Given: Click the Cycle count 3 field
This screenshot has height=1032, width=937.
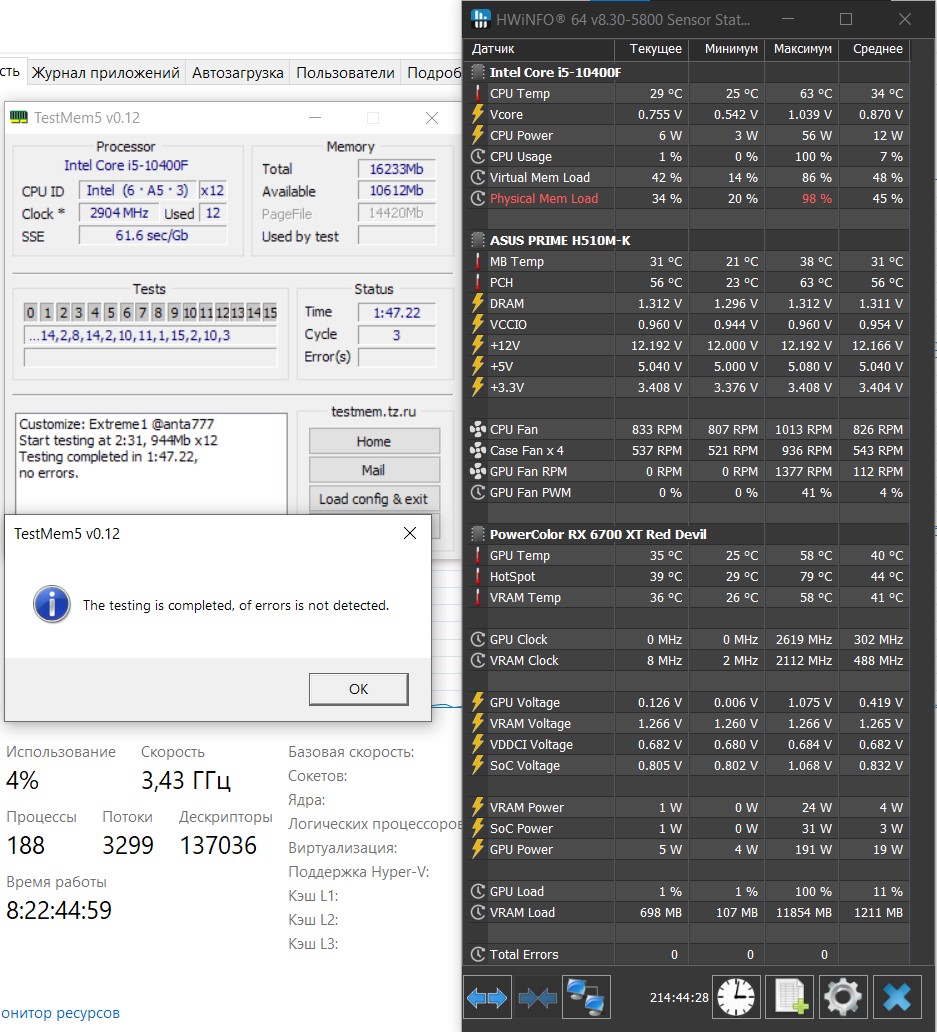Looking at the screenshot, I should (396, 335).
